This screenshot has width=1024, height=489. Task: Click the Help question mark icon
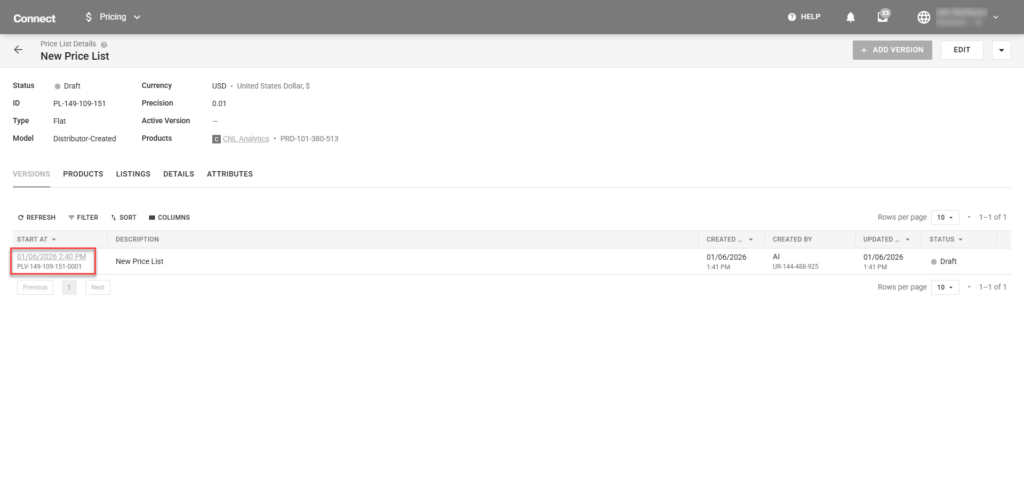click(792, 17)
